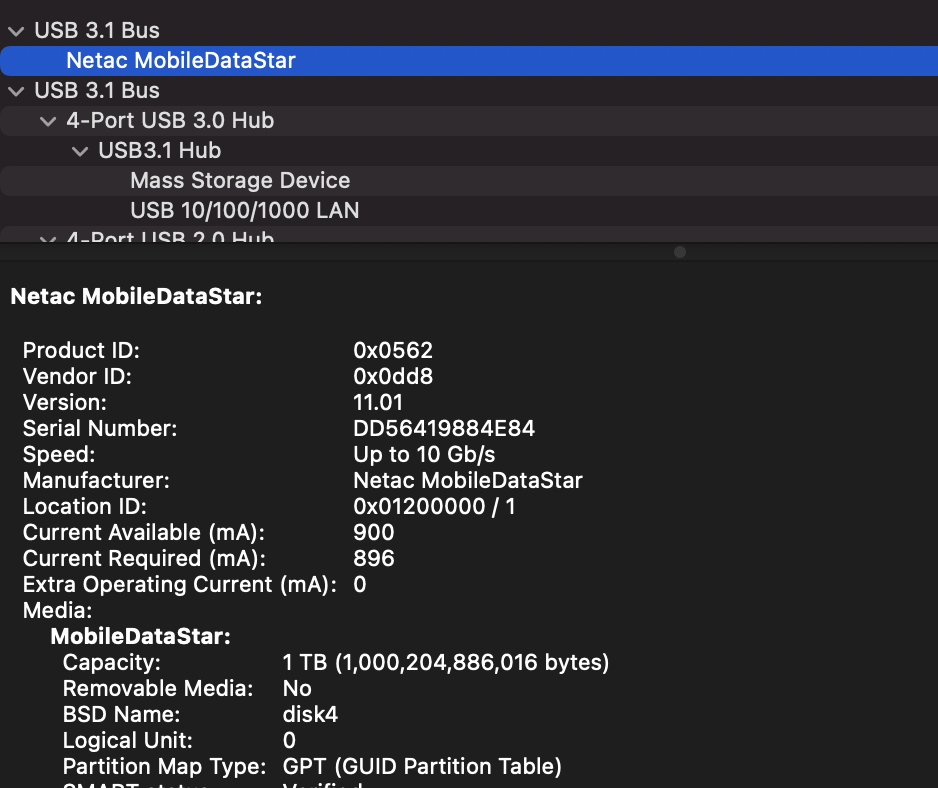Click the Vendor ID: label
The width and height of the screenshot is (938, 788).
pyautogui.click(x=77, y=376)
